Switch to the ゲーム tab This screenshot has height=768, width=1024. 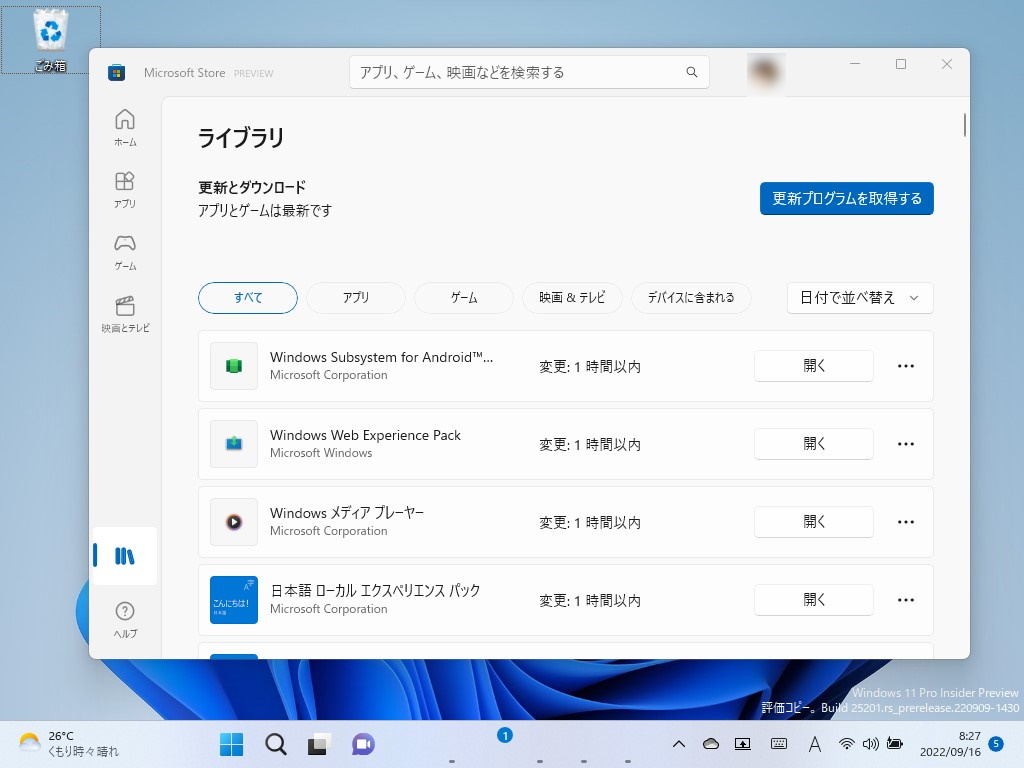[x=463, y=297]
